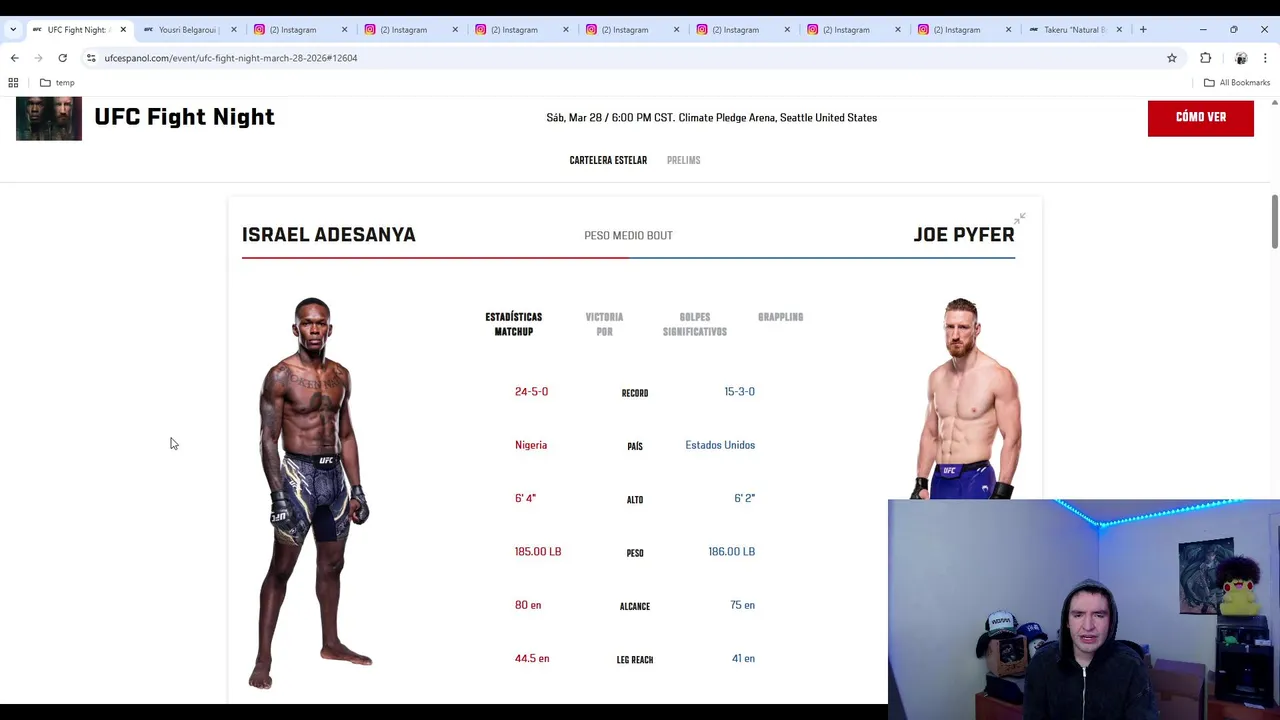Close the Yousri Belgaroui tab
Image resolution: width=1280 pixels, height=720 pixels.
[234, 29]
